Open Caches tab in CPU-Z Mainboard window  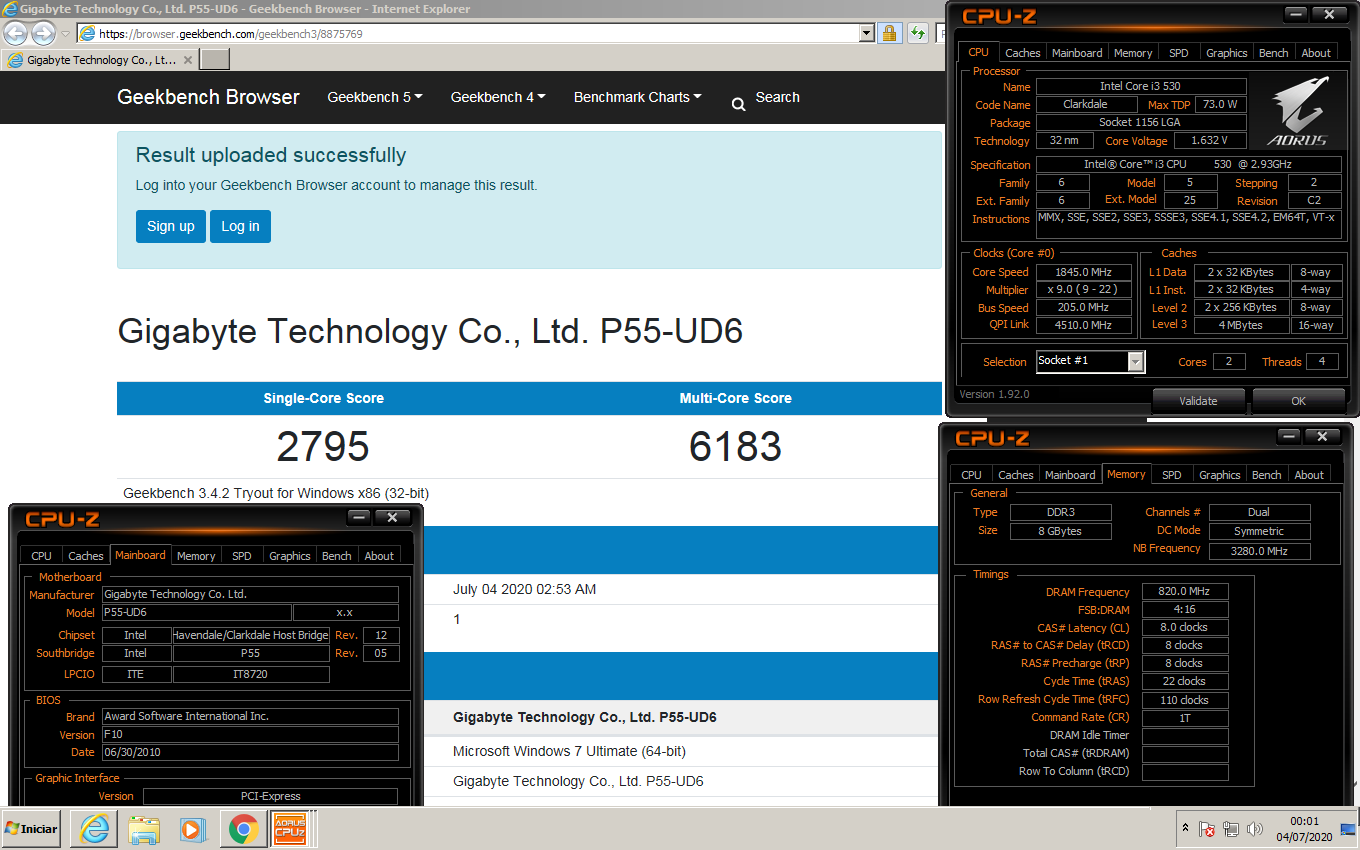tap(86, 556)
